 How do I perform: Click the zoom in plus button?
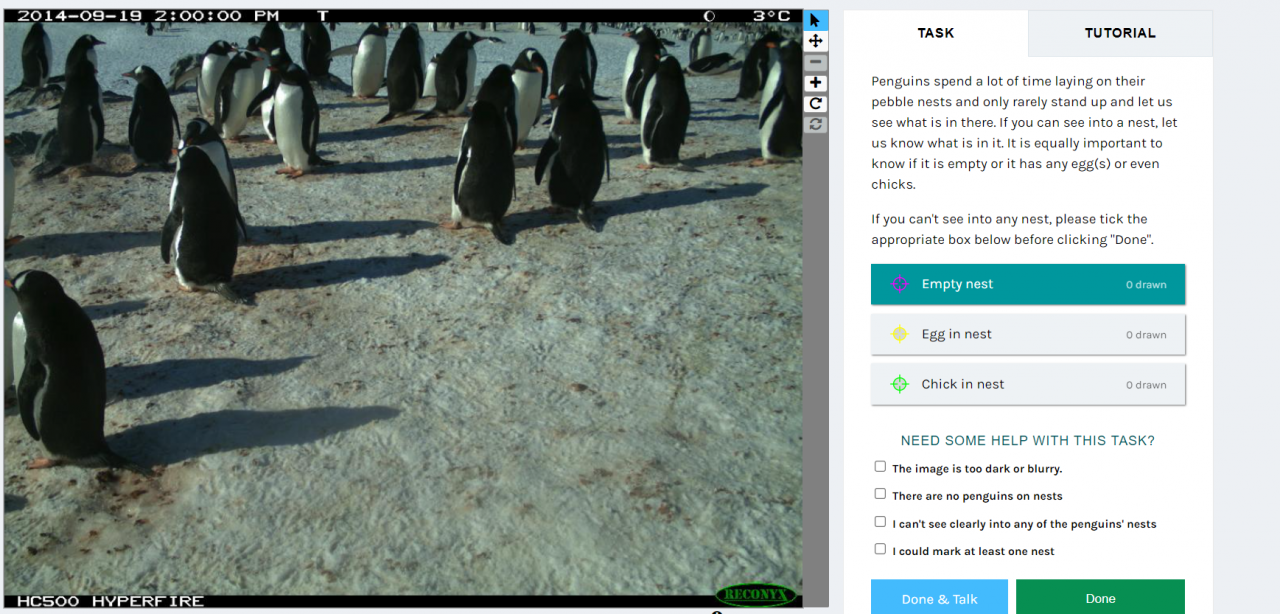pyautogui.click(x=816, y=83)
